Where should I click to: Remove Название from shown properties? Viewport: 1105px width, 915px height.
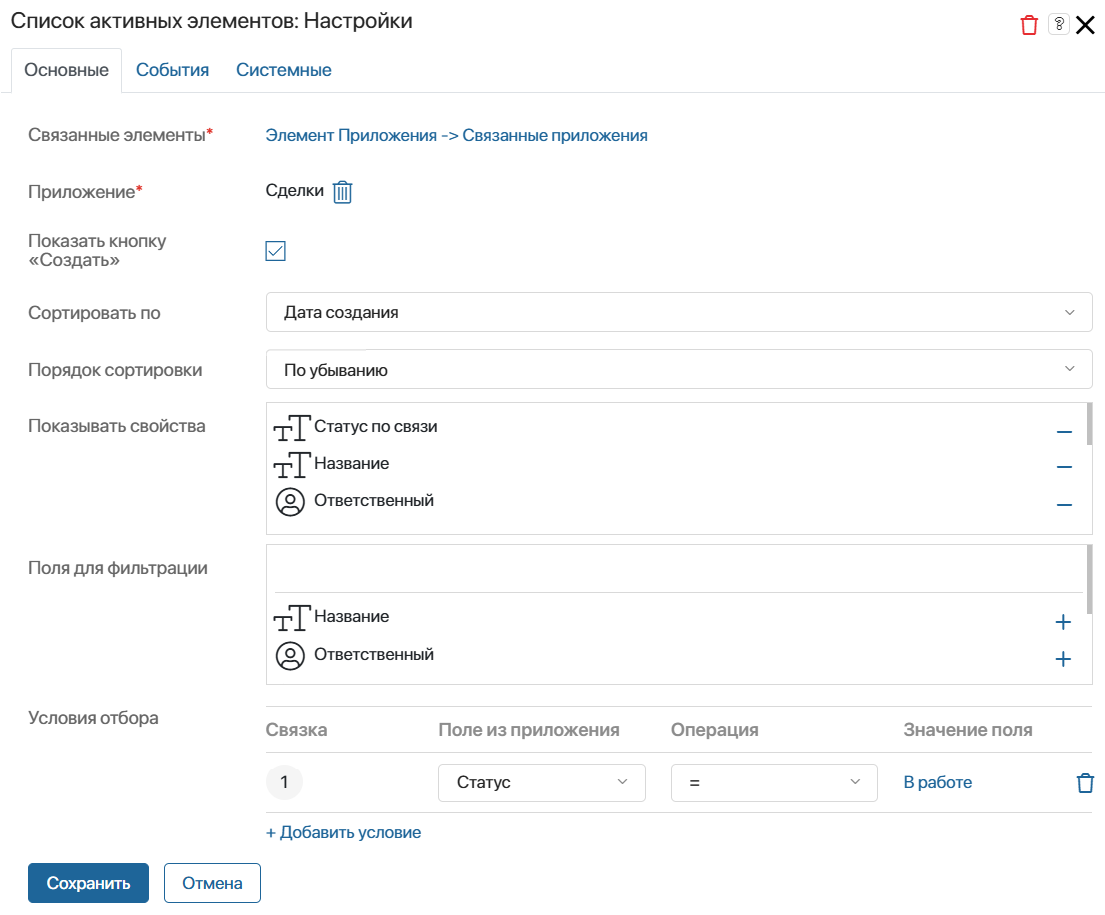(1064, 467)
